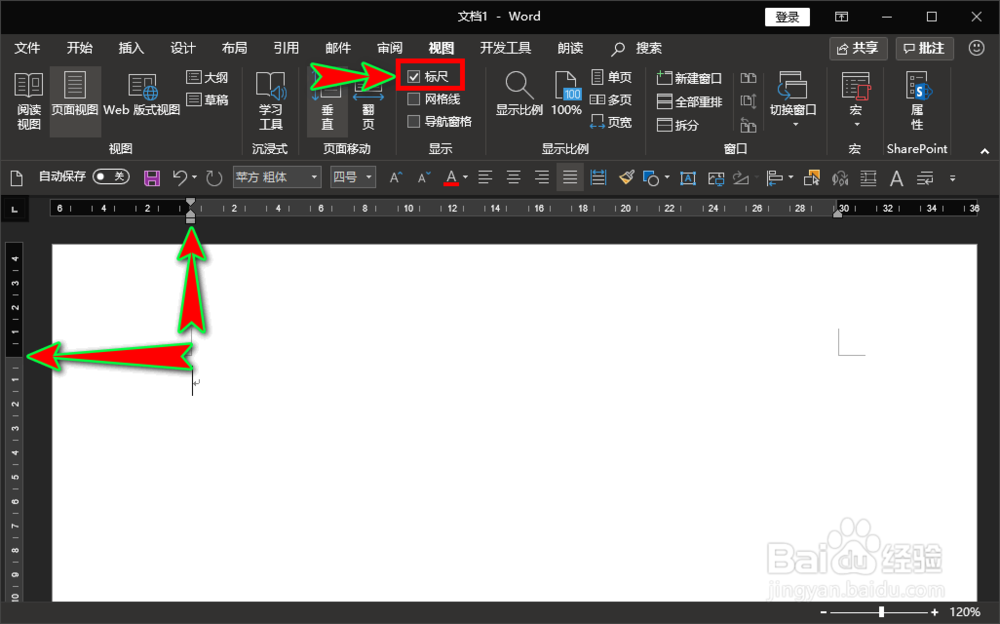This screenshot has width=1000, height=624.
Task: Open the 文件 (File) tab
Action: (27, 48)
